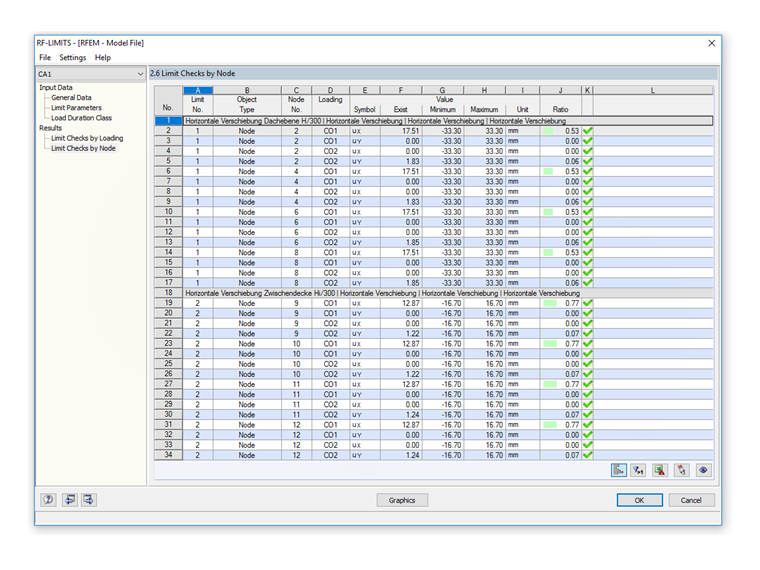Image resolution: width=760 pixels, height=570 pixels.
Task: Click the Graphics button
Action: [402, 500]
